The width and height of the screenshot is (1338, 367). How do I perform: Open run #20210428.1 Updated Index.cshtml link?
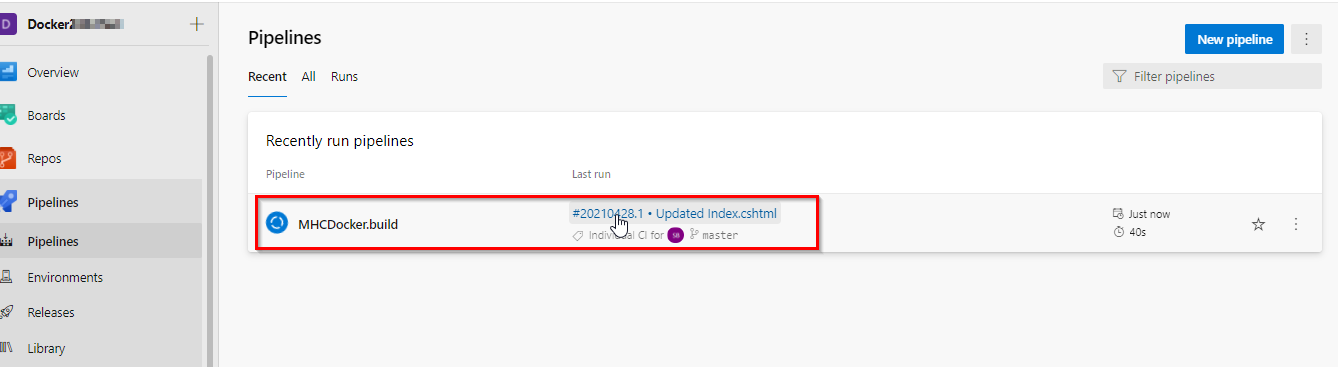[674, 214]
